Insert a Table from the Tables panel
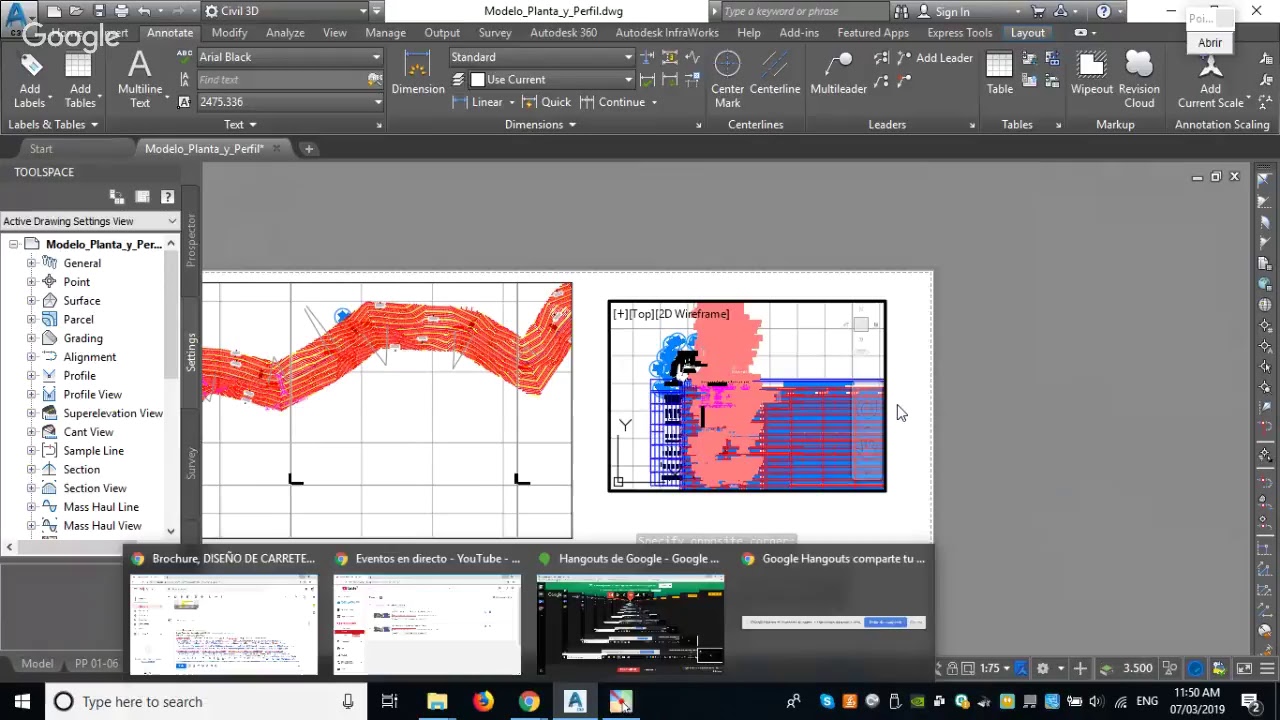1280x720 pixels. 1000,73
